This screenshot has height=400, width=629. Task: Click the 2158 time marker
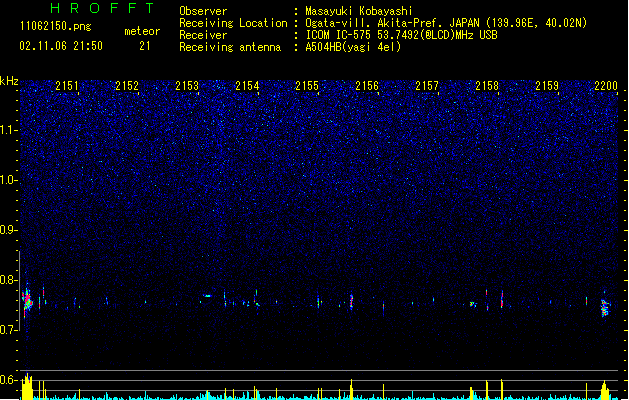[487, 86]
